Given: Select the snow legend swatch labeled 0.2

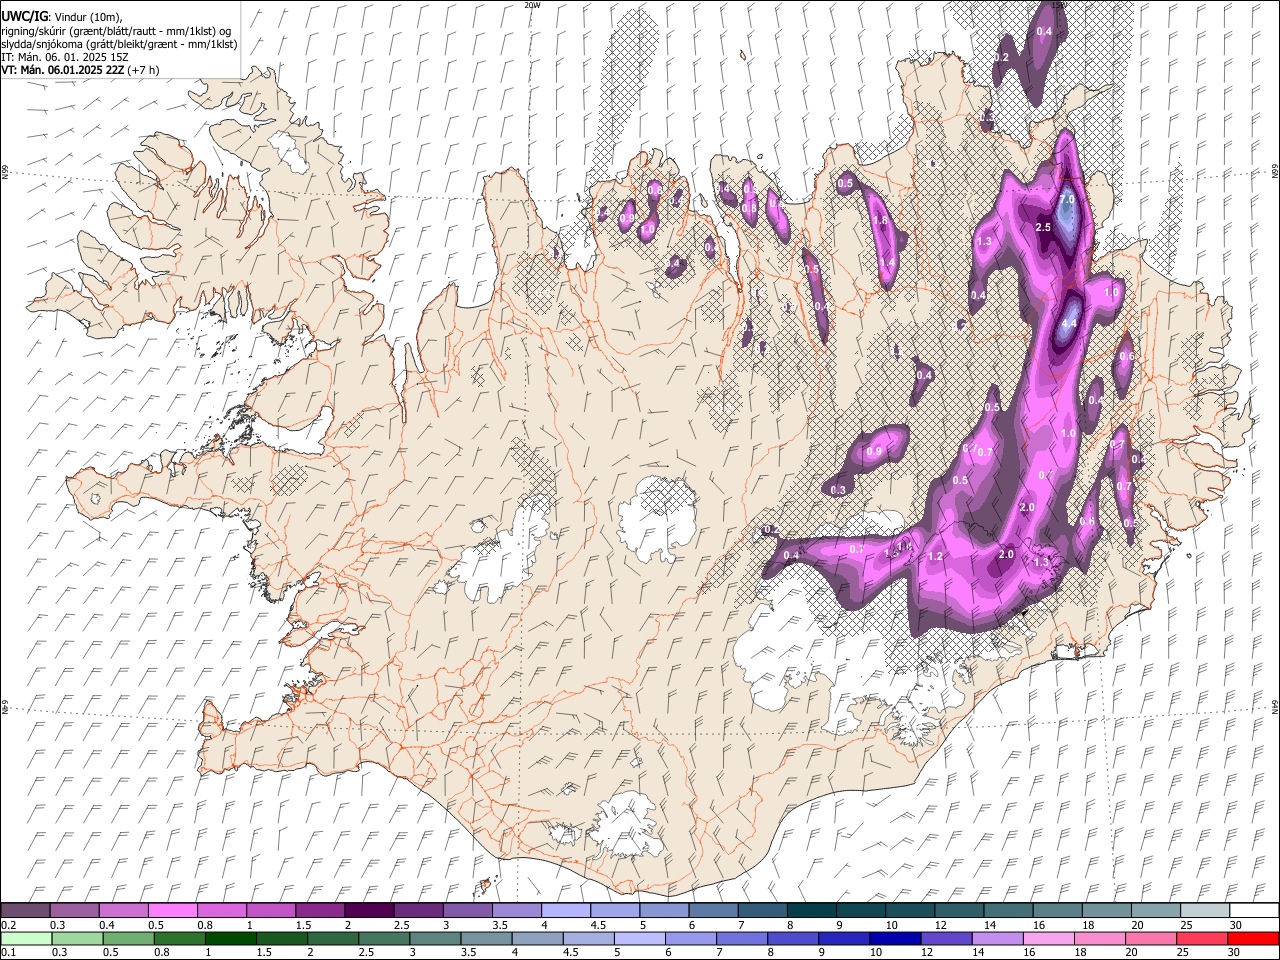Looking at the screenshot, I should pos(25,911).
